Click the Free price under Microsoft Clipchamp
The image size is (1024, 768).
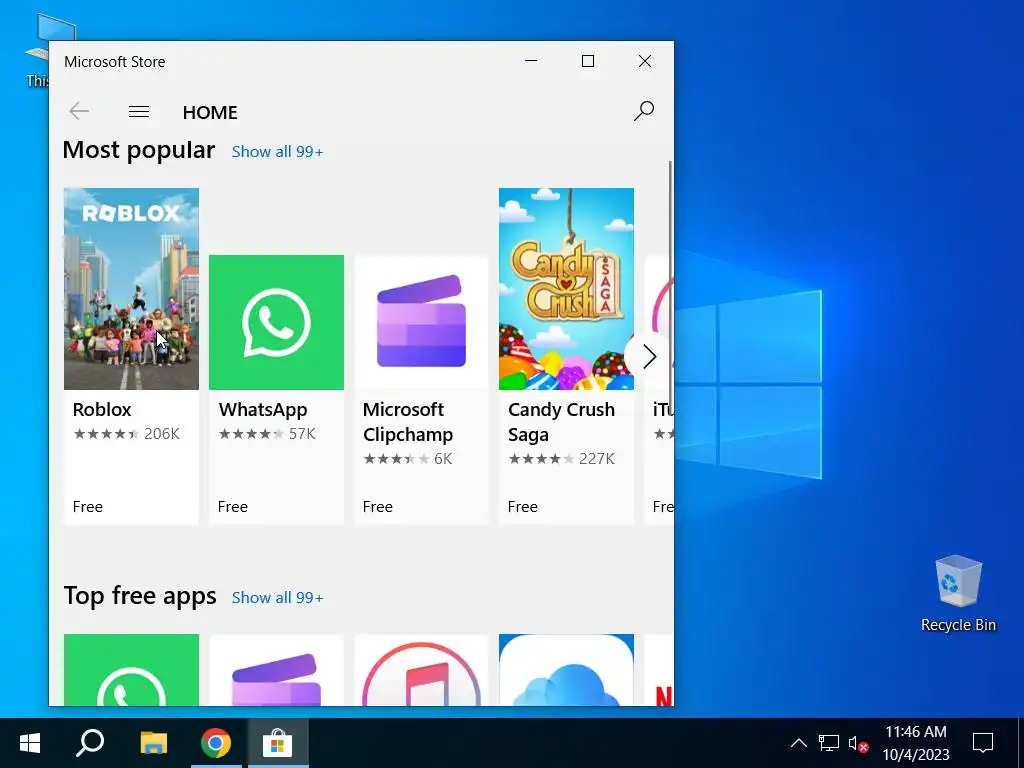[x=377, y=507]
